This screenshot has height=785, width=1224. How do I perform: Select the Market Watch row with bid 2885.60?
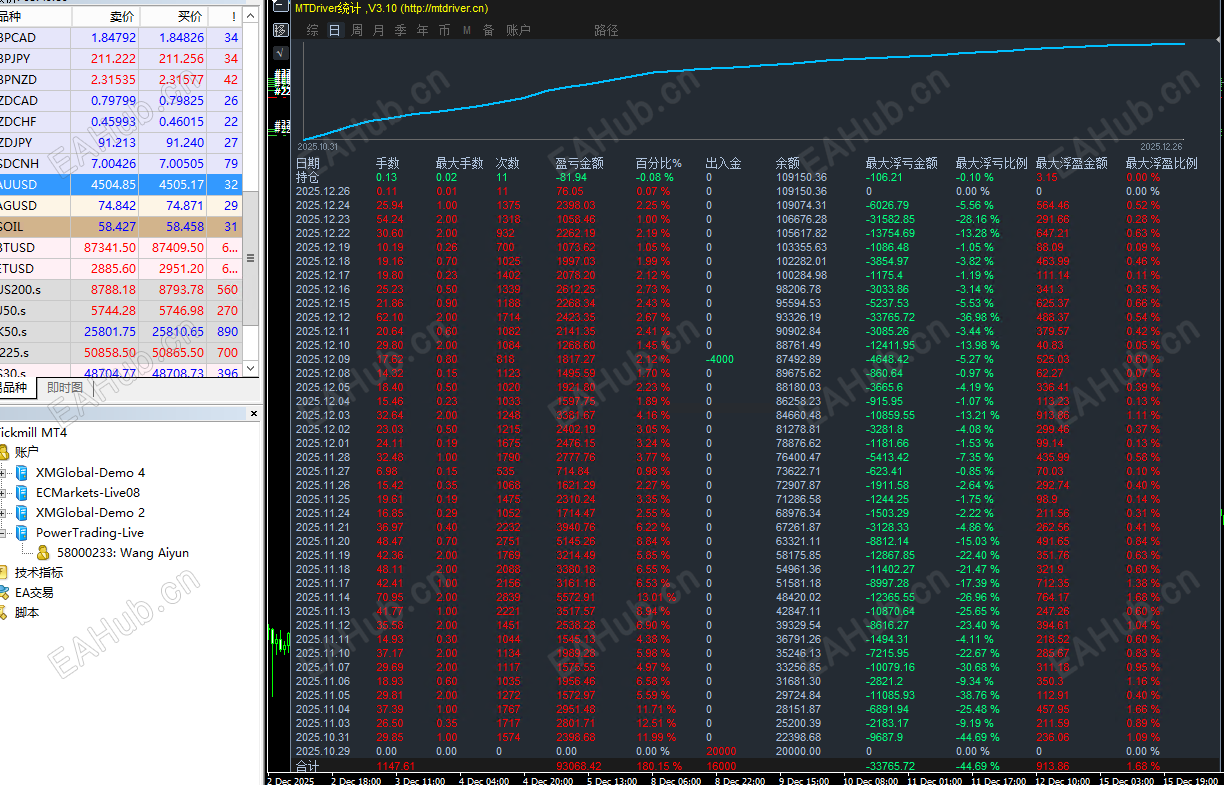point(122,268)
